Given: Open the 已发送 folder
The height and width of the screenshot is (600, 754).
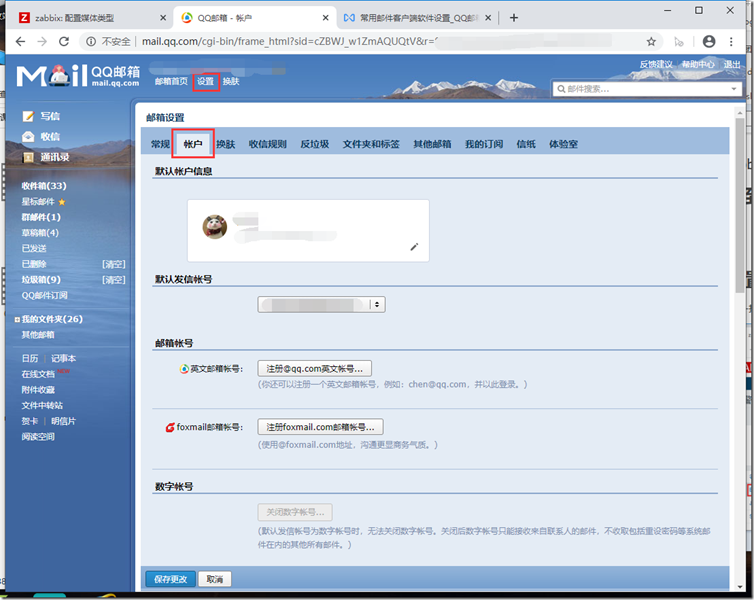Looking at the screenshot, I should click(34, 249).
